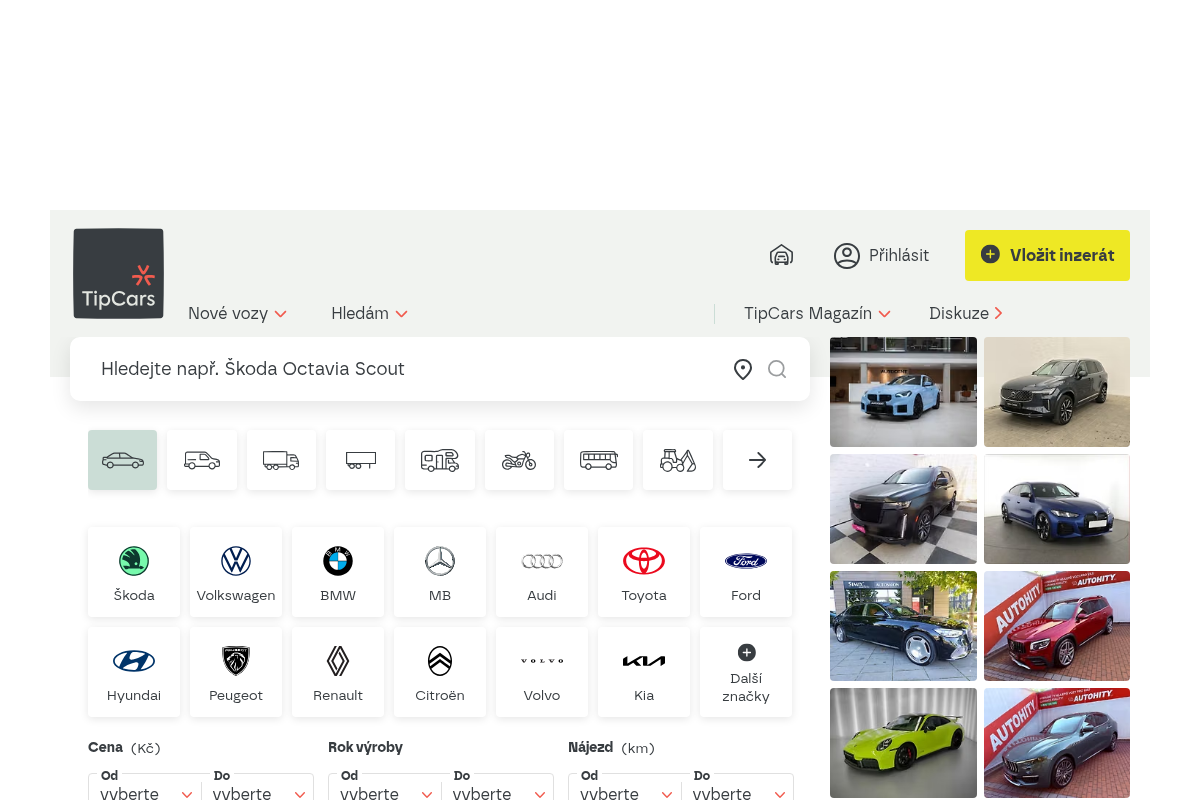Choose the Volvo brand tile
This screenshot has height=800, width=1200.
coord(542,672)
